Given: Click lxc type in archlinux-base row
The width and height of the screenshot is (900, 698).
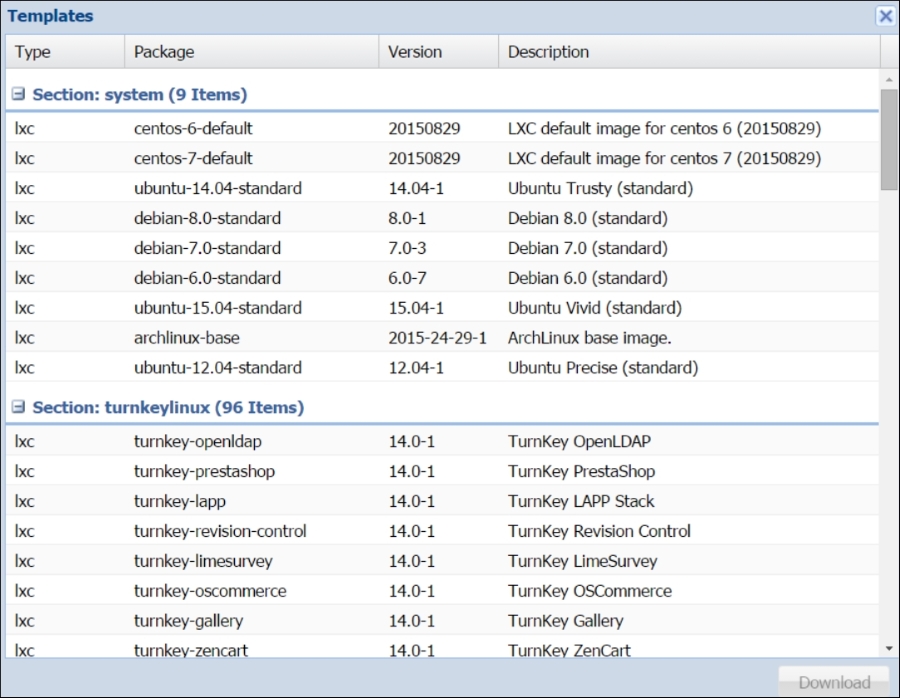Looking at the screenshot, I should click(25, 338).
